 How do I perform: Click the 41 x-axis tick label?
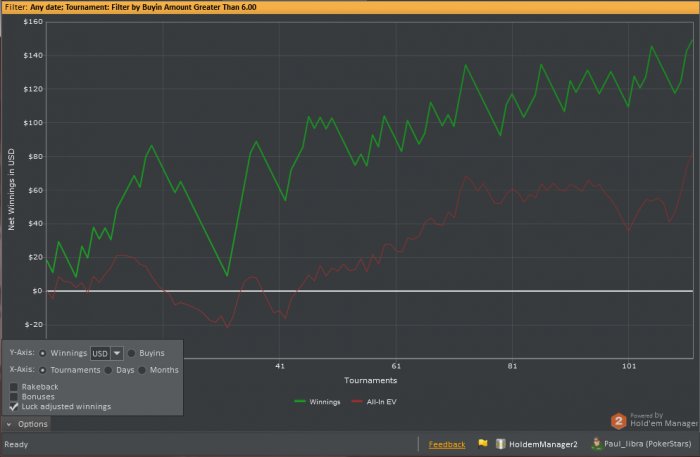pos(280,366)
